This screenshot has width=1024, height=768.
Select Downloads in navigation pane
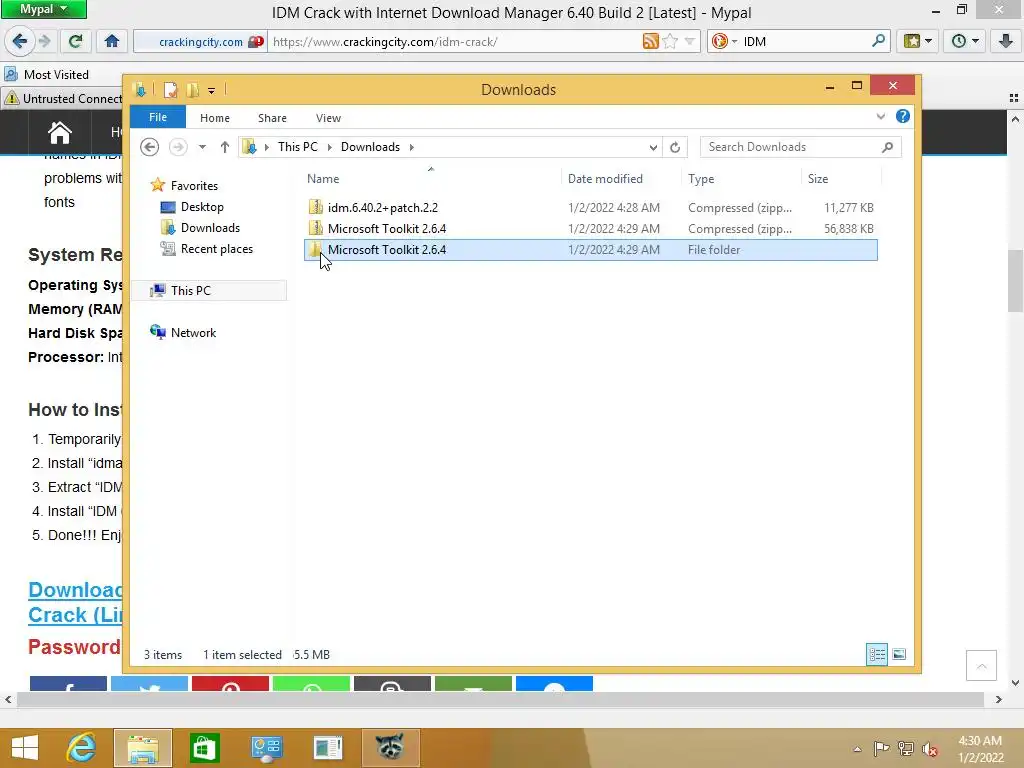pos(210,228)
